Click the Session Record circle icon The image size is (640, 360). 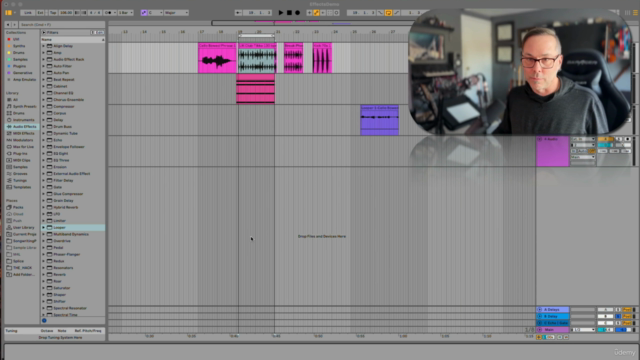(337, 13)
